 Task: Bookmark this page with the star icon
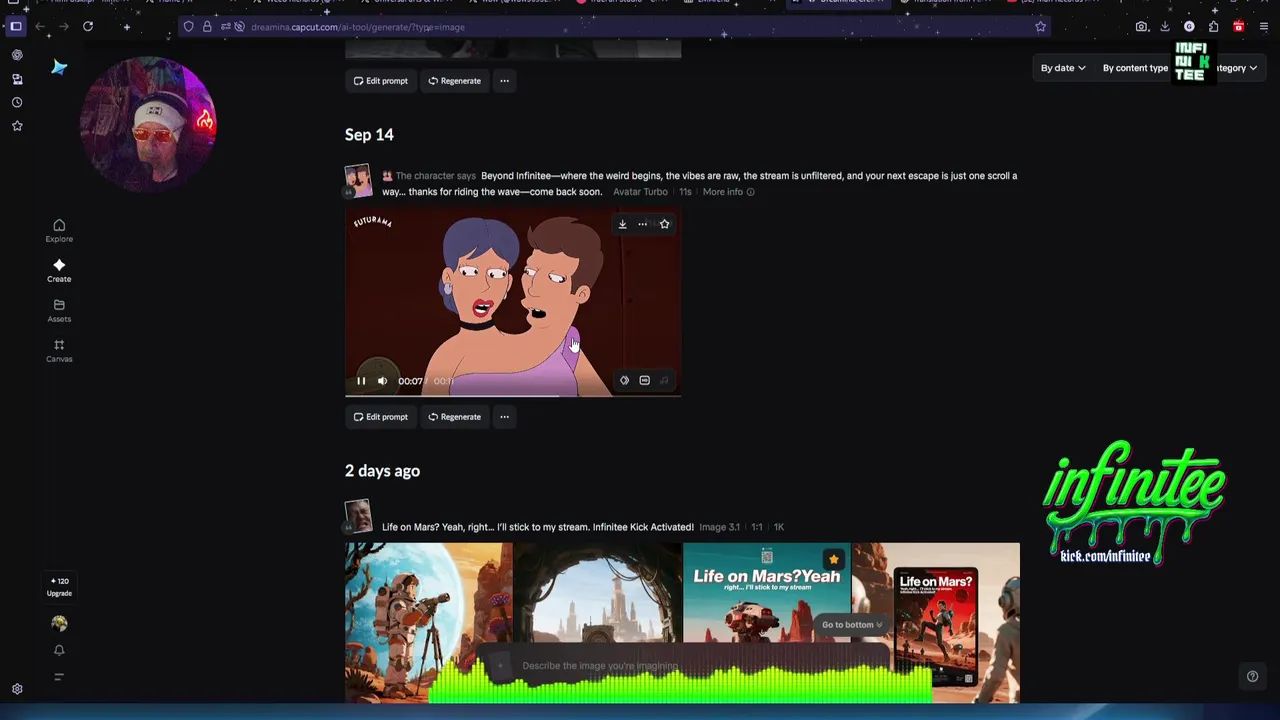point(1040,27)
